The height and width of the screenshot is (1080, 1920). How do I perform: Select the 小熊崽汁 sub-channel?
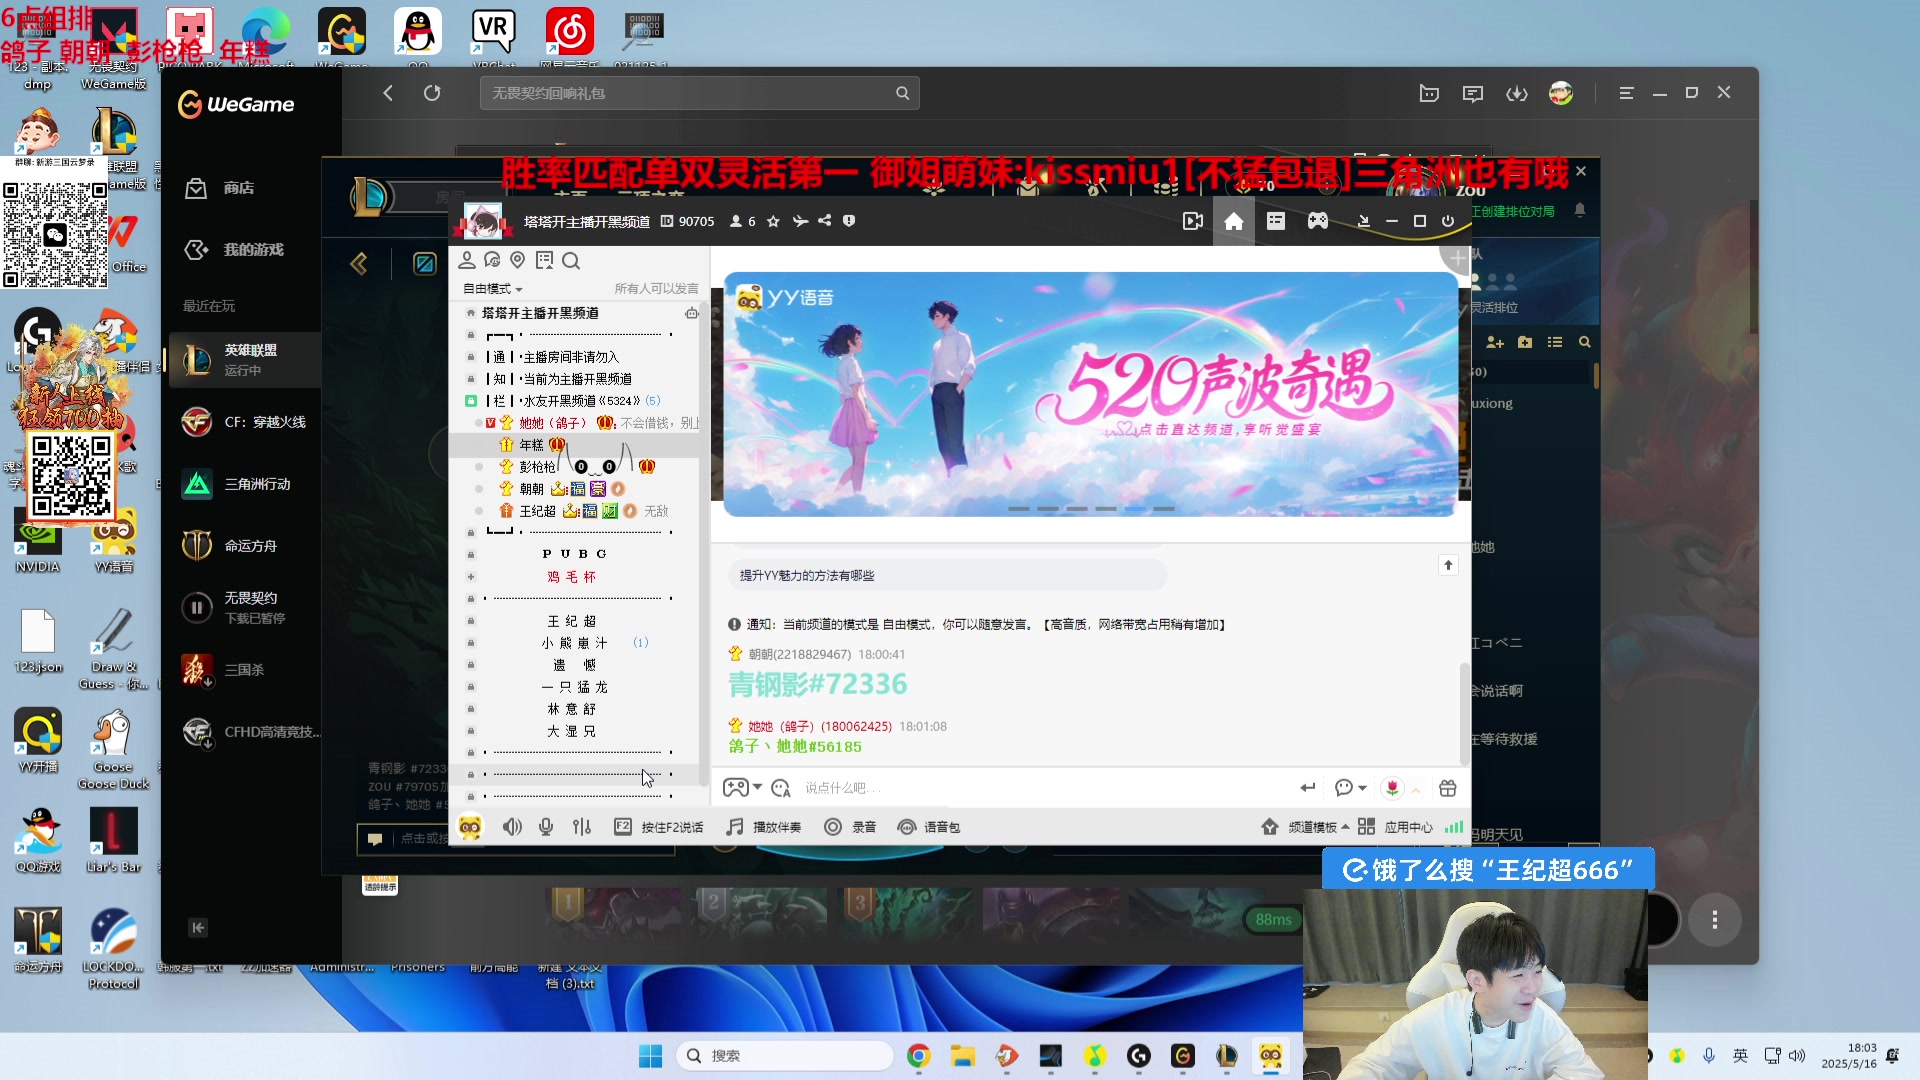[x=574, y=643]
